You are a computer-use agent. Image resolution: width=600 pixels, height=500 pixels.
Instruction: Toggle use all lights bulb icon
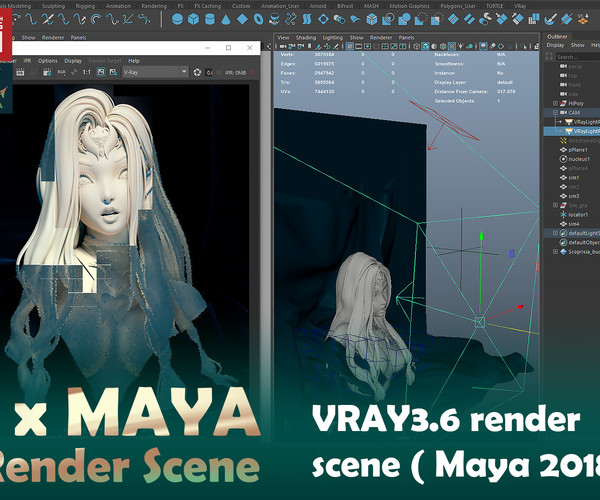(x=460, y=46)
